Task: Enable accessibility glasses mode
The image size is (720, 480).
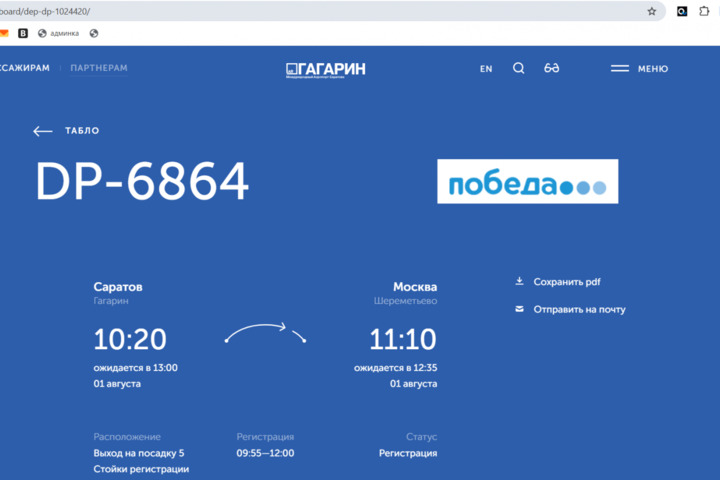Action: (551, 68)
